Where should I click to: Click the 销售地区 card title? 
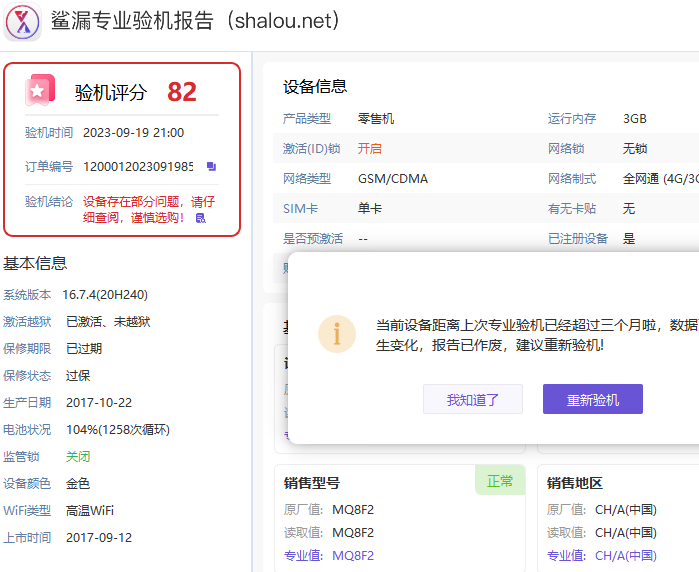click(575, 483)
